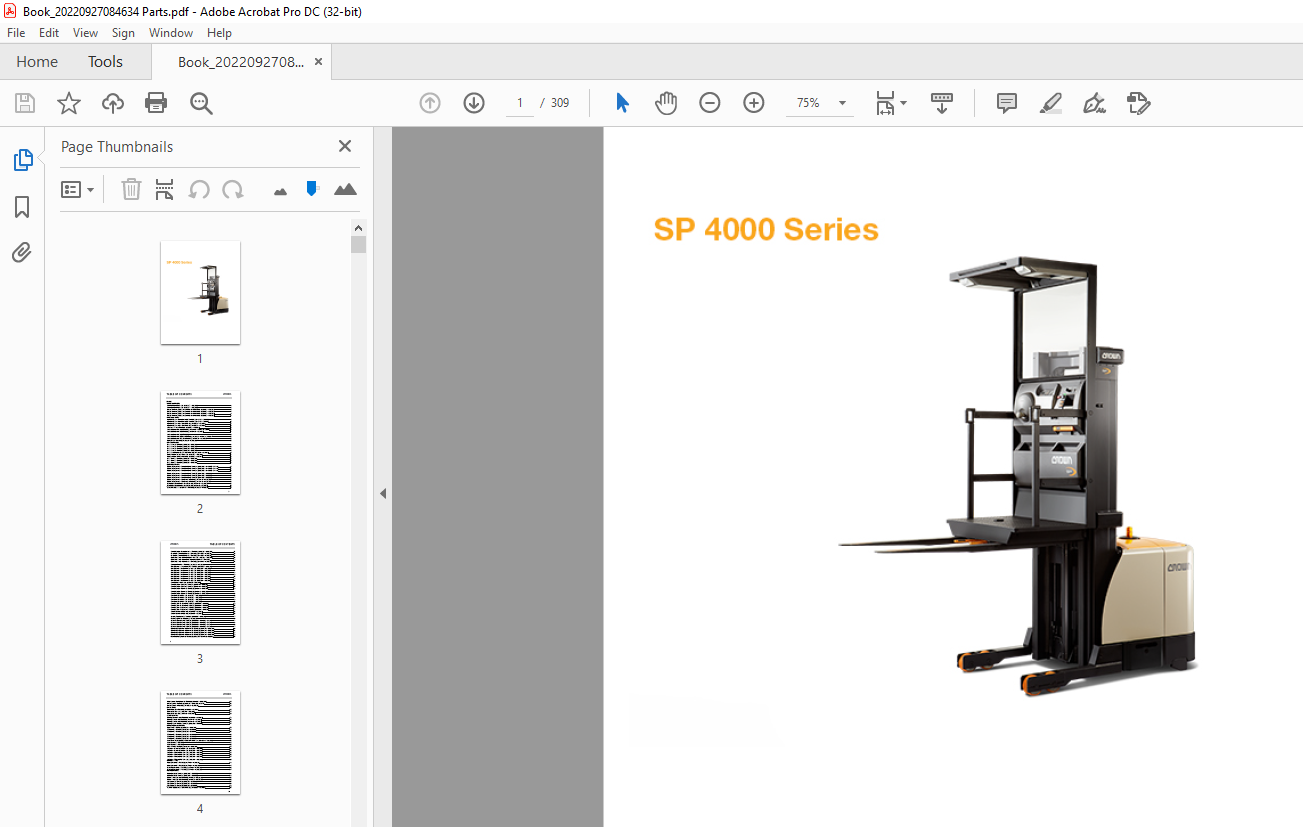Select page 3 thumbnail

200,592
